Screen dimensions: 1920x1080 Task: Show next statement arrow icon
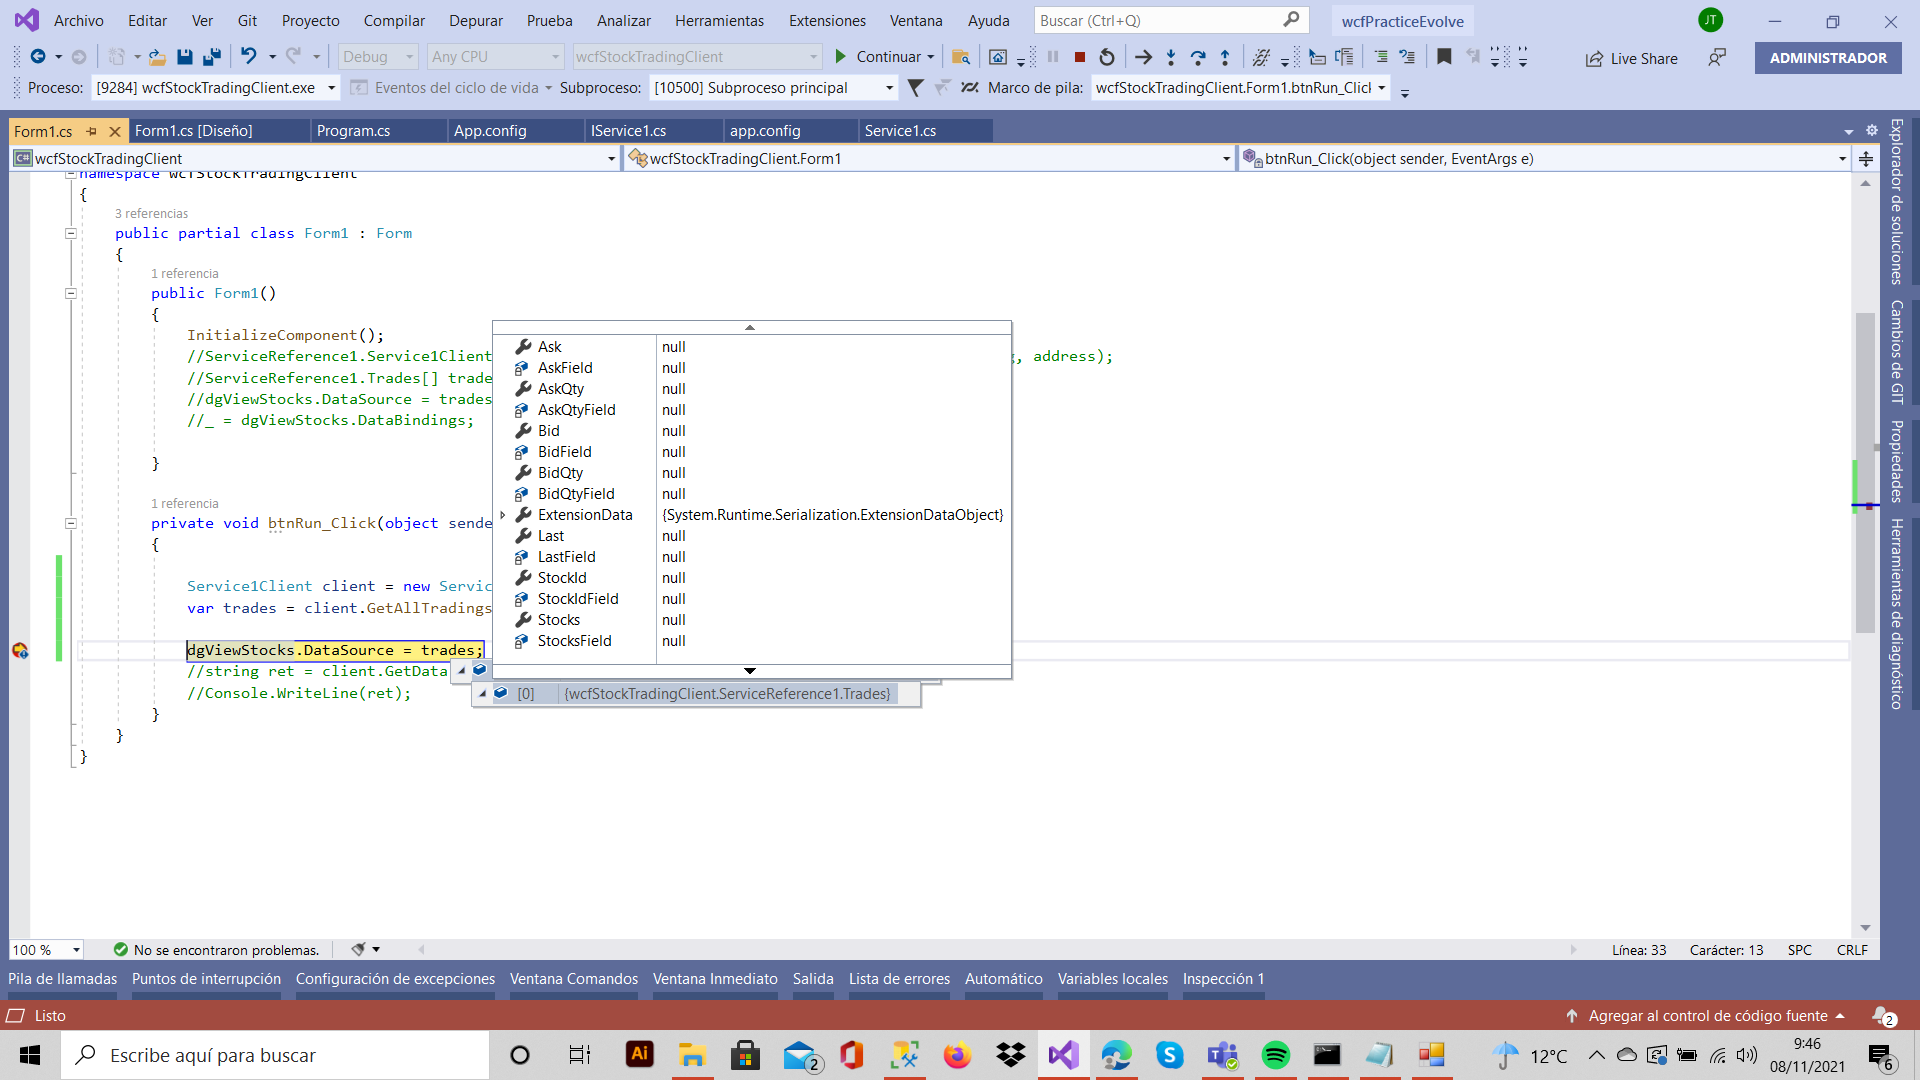point(1143,57)
